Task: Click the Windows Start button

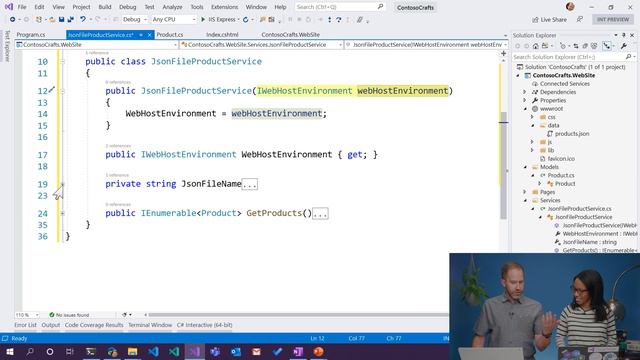Action: click(x=10, y=351)
